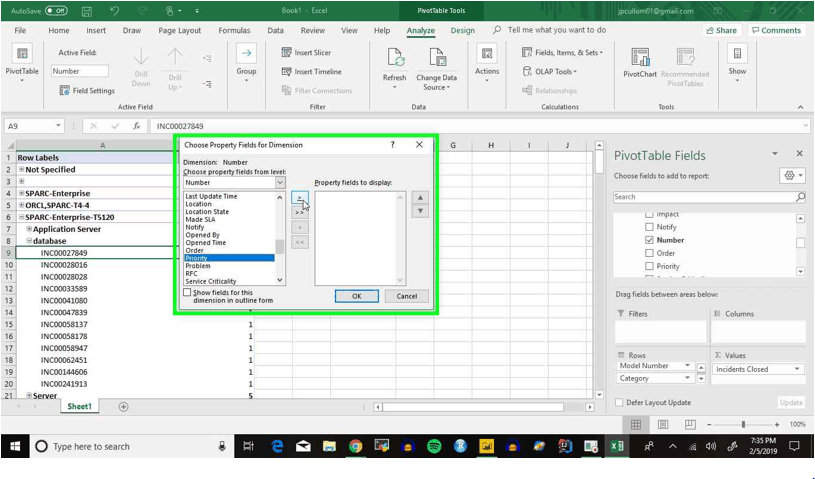Viewport: 815px width, 479px height.
Task: Move property field down arrow
Action: (x=420, y=211)
